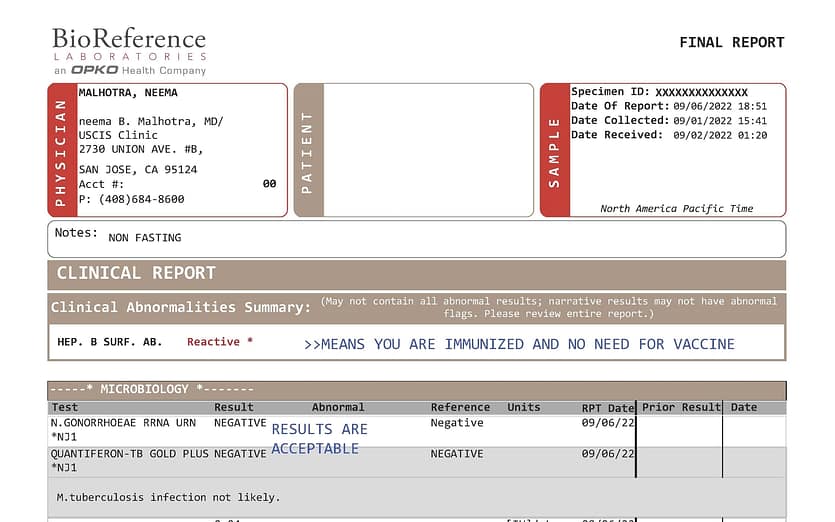Click the Date Collected value

click(720, 121)
